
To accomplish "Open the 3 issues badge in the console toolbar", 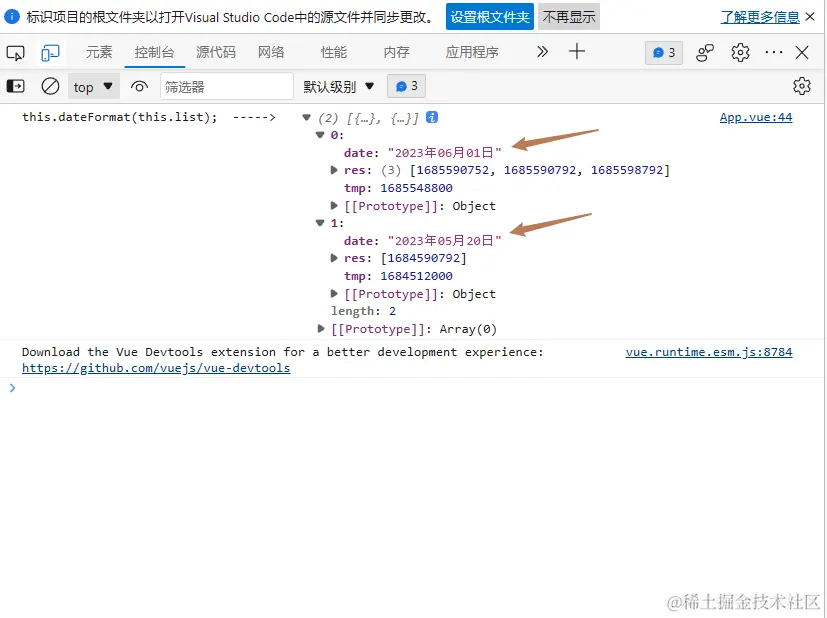I will coord(406,86).
